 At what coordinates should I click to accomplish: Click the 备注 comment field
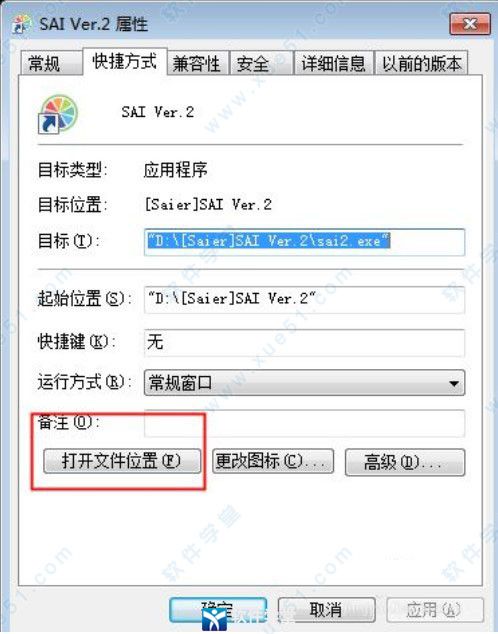coord(304,423)
